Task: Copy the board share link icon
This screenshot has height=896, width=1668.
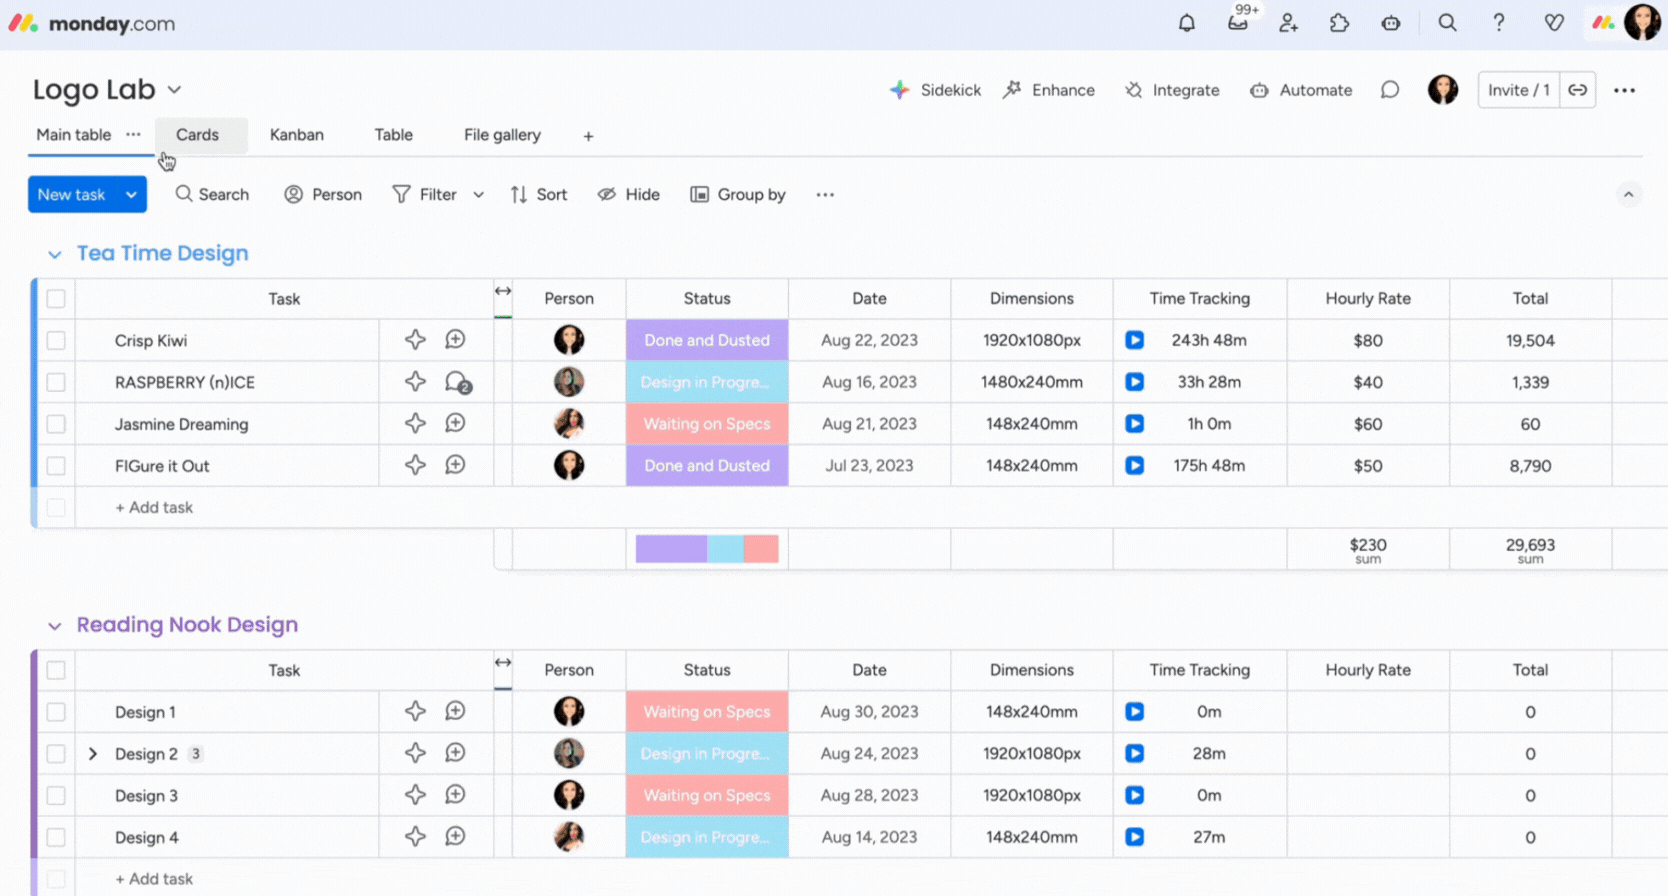Action: [1577, 90]
